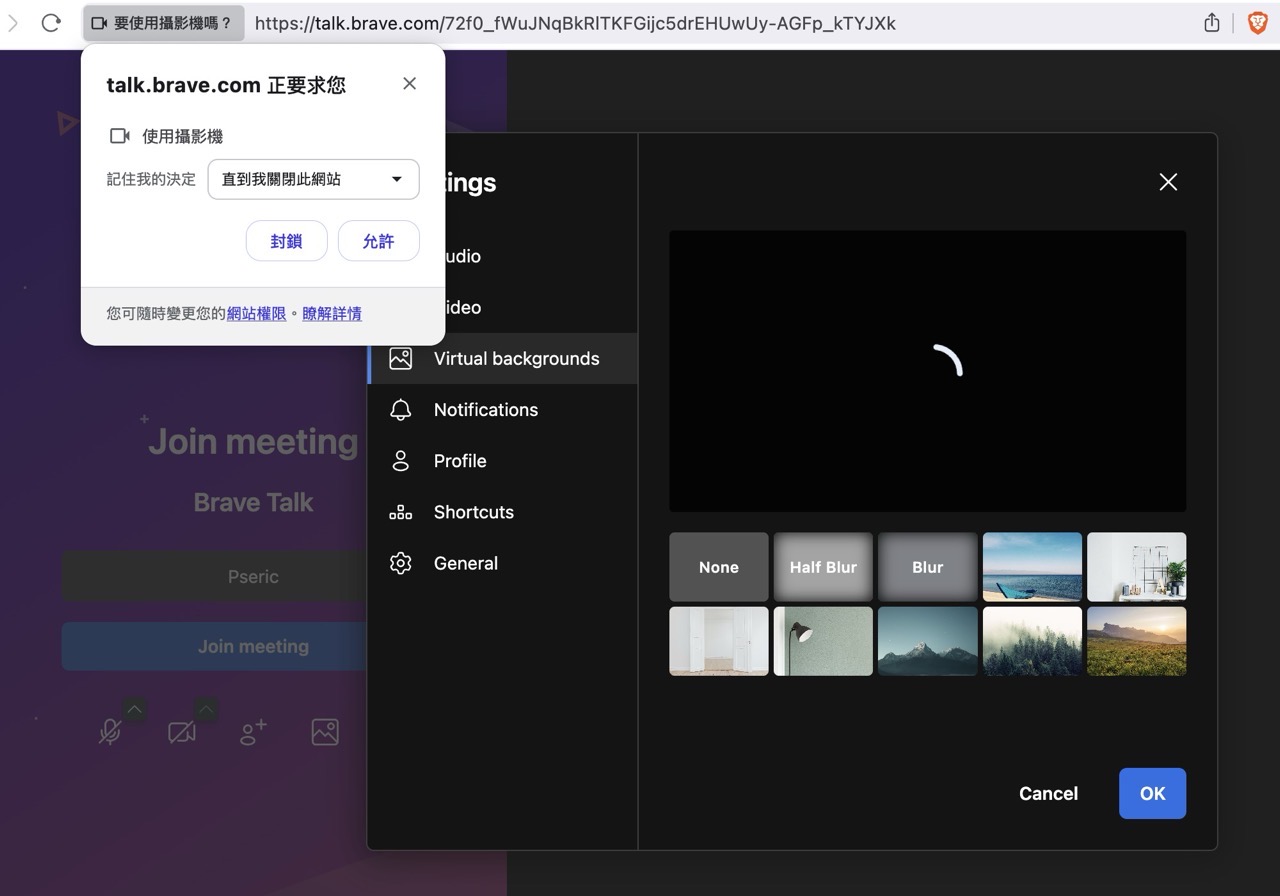Viewport: 1280px width, 896px height.
Task: Choose the foggy forest background thumbnail
Action: point(1032,641)
